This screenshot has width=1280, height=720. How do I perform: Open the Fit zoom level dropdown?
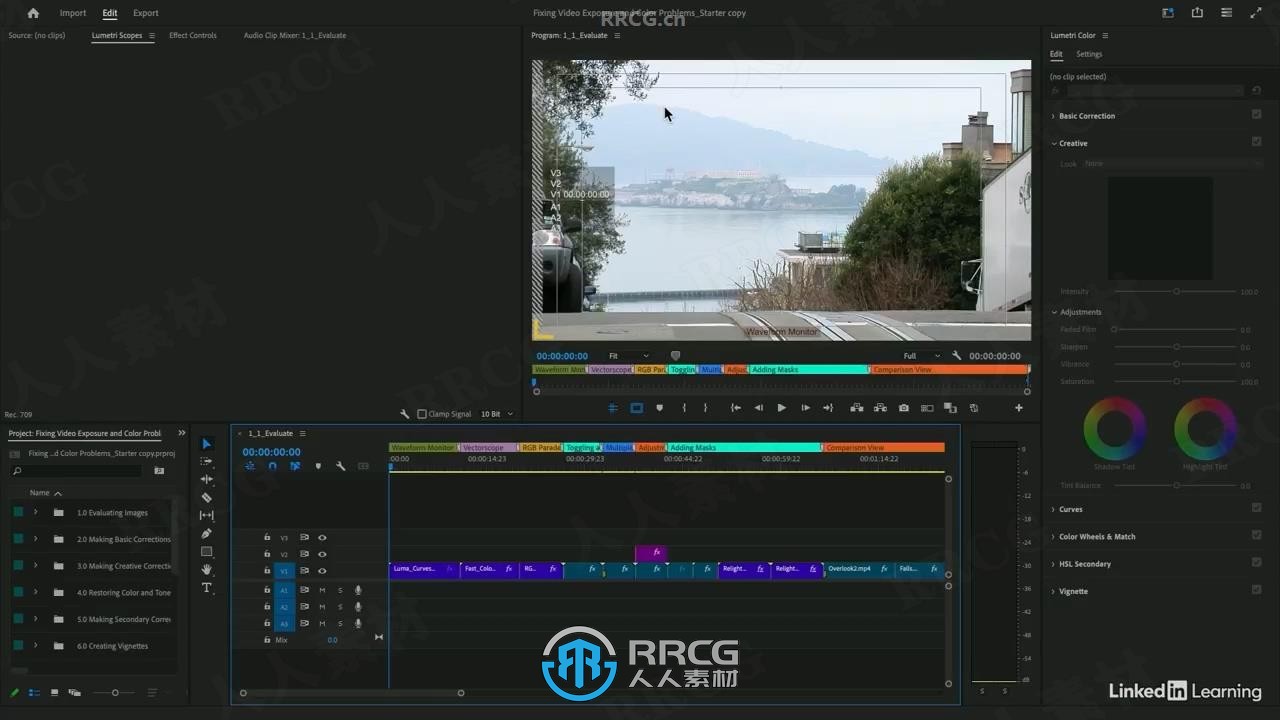pyautogui.click(x=628, y=356)
